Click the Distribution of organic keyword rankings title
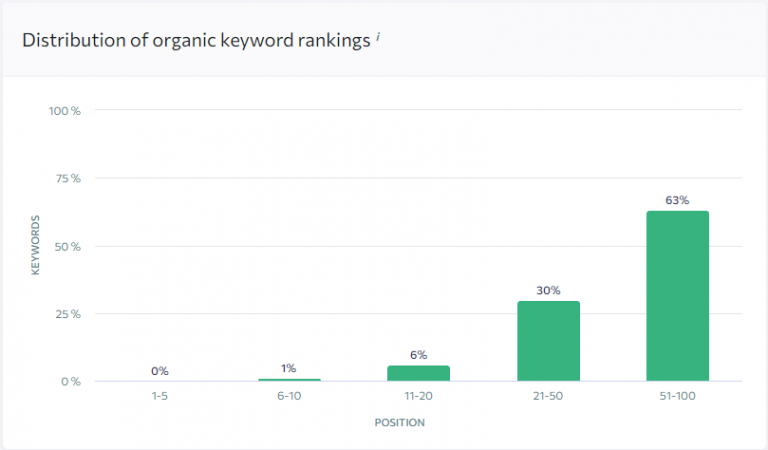 coord(196,40)
